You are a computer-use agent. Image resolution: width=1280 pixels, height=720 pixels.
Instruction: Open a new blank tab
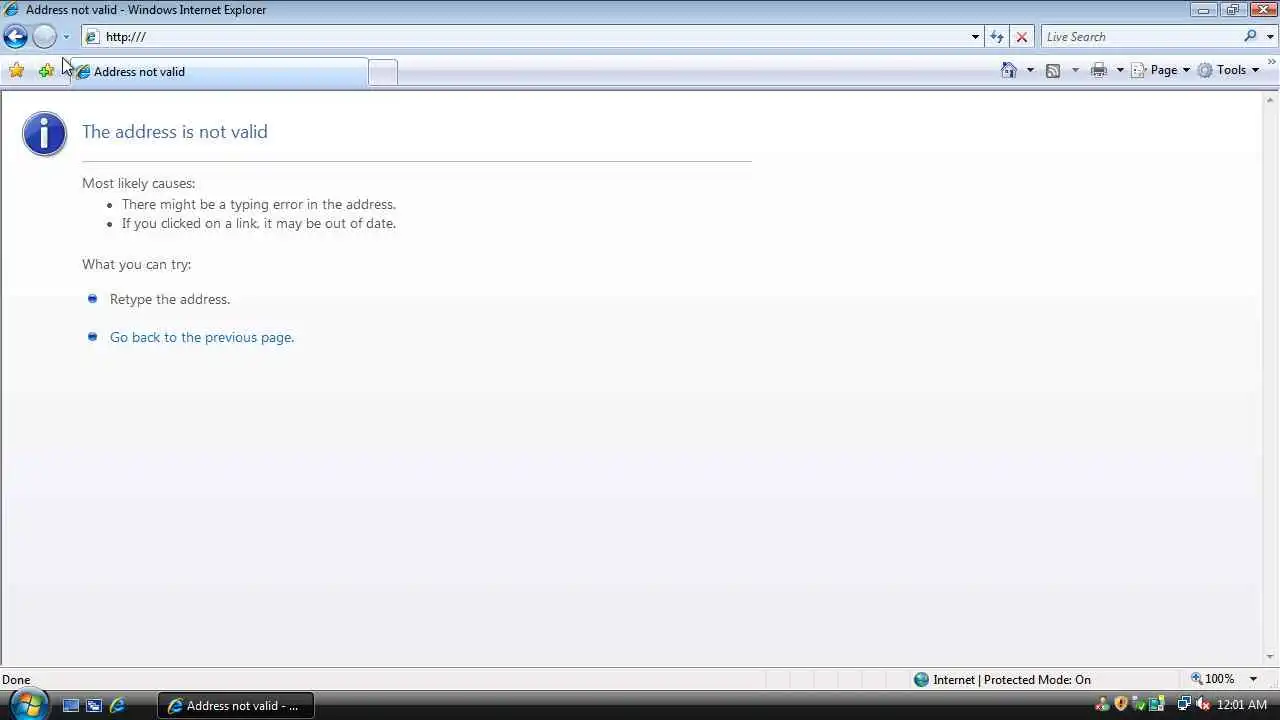click(x=383, y=72)
